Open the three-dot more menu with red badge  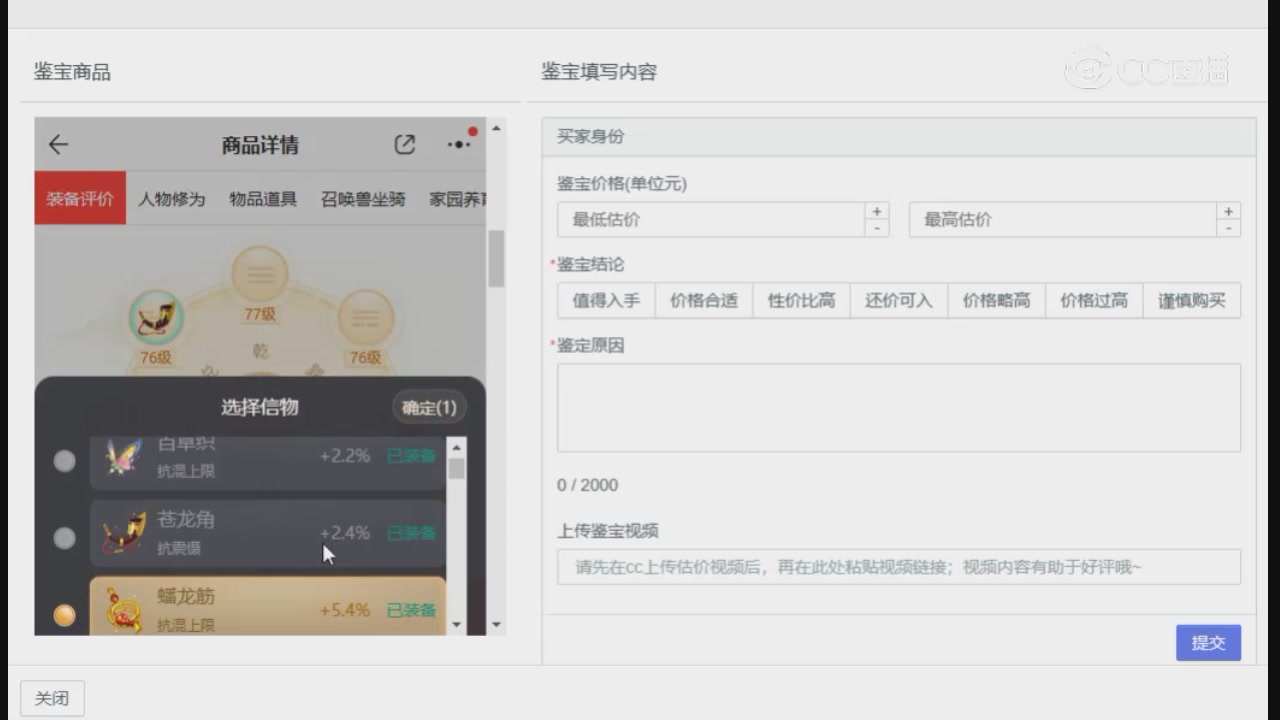coord(459,144)
